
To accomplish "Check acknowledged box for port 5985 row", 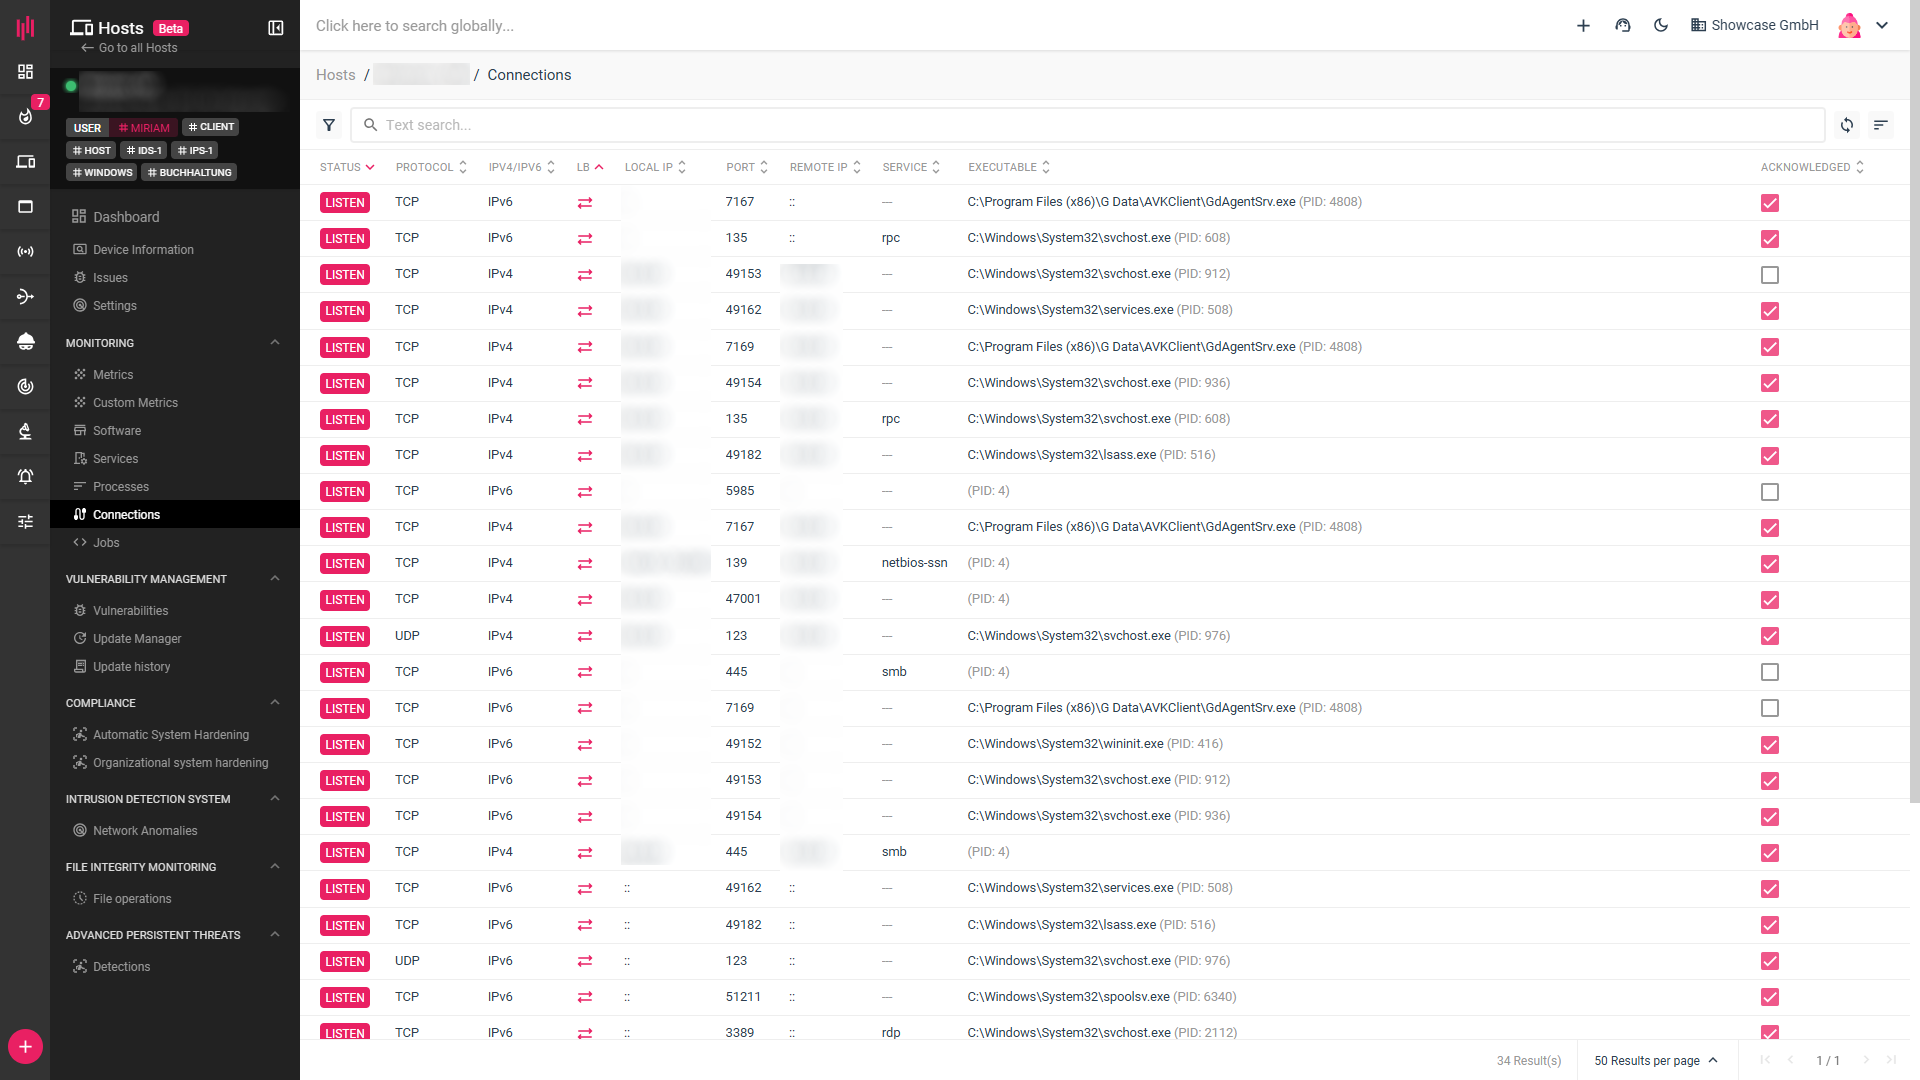I will 1769,492.
